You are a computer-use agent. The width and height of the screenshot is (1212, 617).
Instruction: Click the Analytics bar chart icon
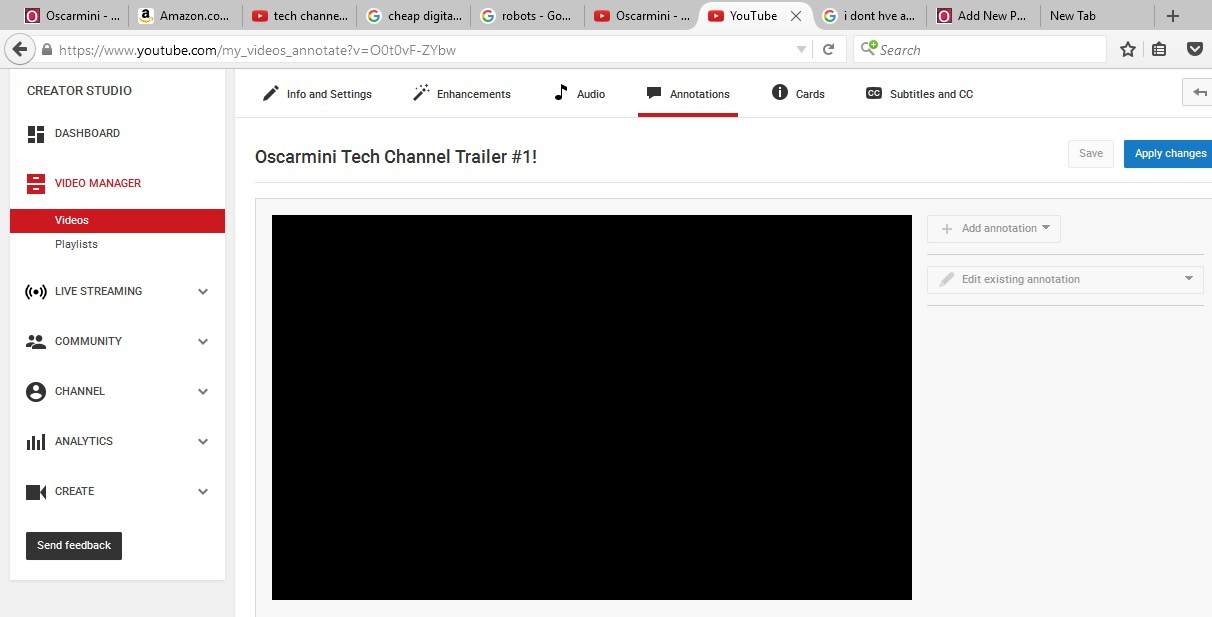[x=36, y=442]
